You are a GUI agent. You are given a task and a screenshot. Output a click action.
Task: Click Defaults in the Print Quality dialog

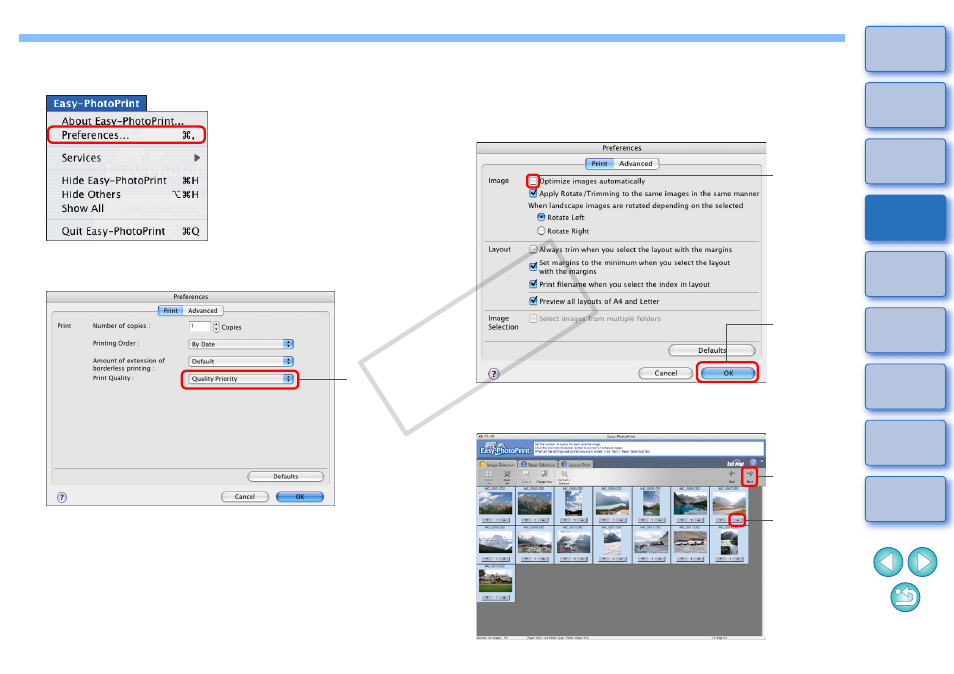tap(285, 476)
